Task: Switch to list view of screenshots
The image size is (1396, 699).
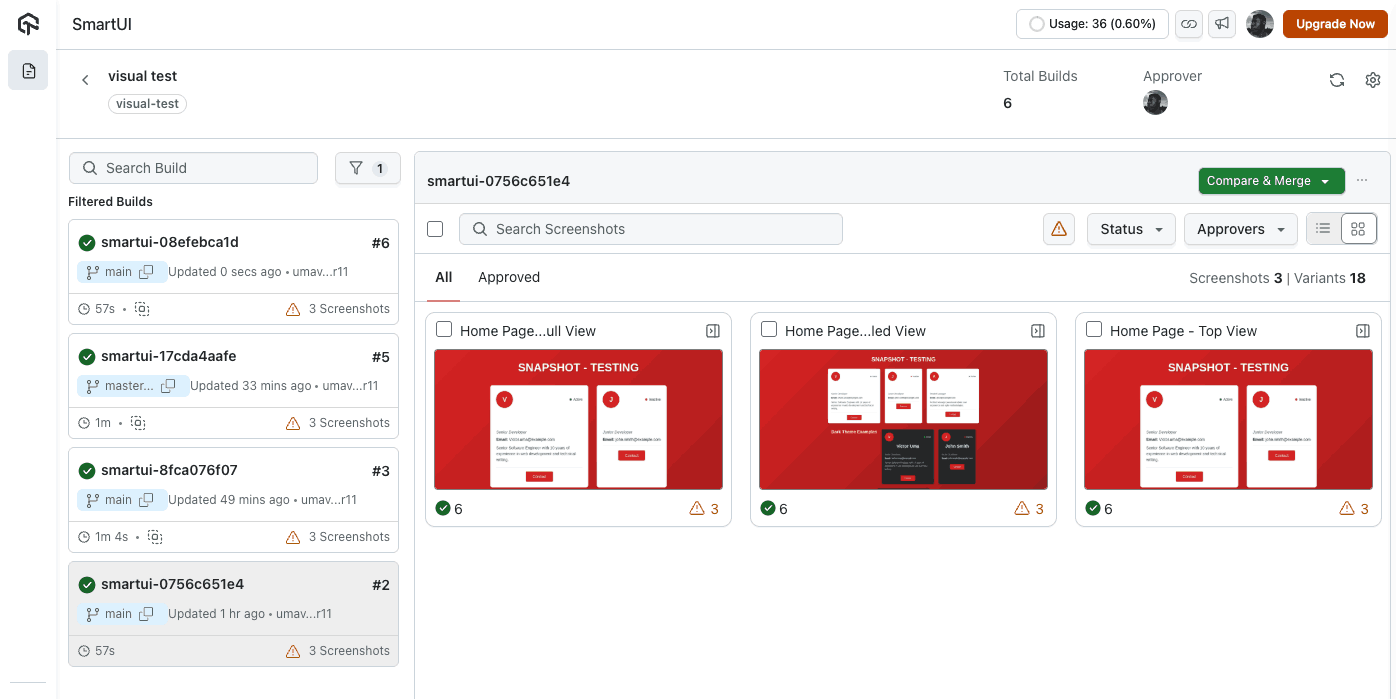Action: [1323, 228]
